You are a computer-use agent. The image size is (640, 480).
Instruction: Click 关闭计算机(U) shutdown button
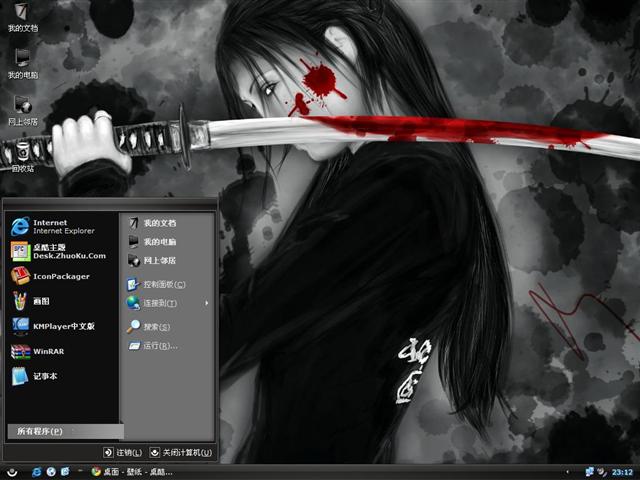(181, 452)
